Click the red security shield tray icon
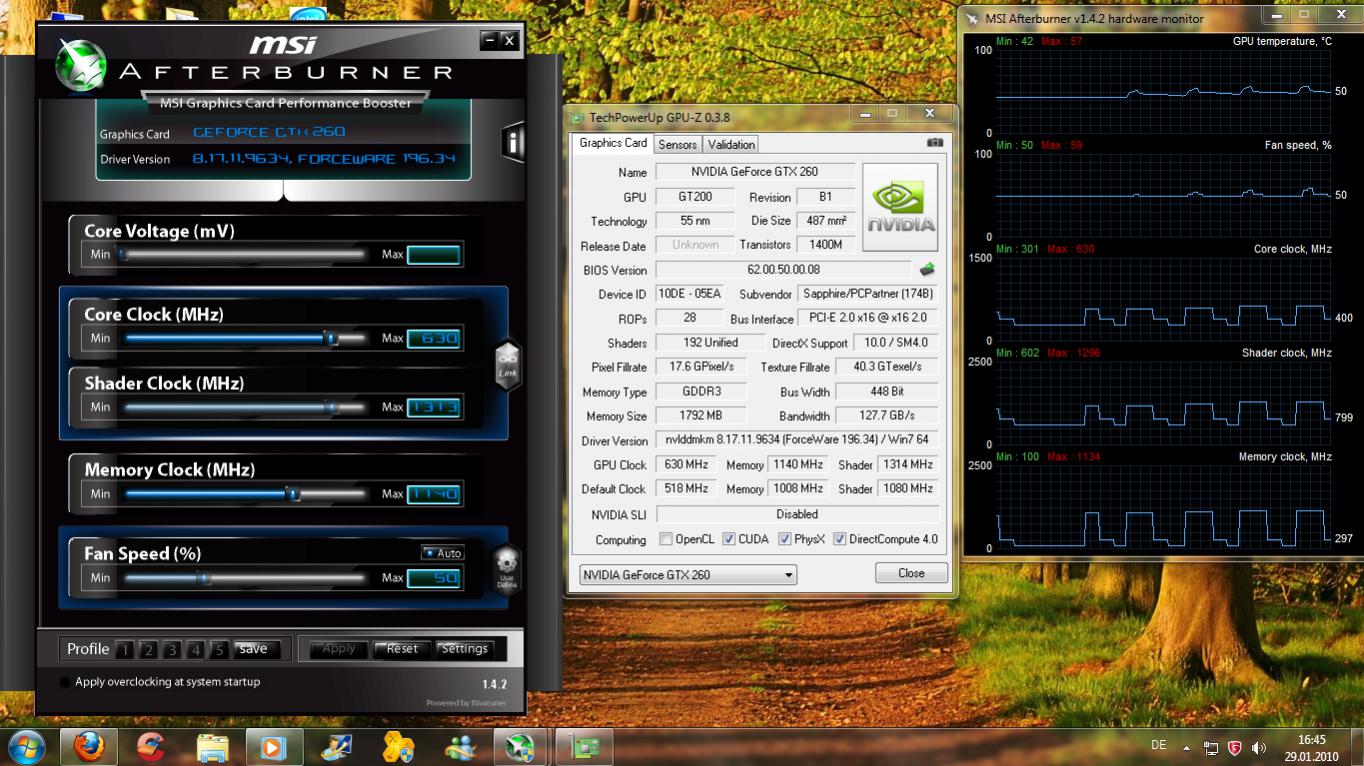The height and width of the screenshot is (766, 1364). click(1235, 747)
